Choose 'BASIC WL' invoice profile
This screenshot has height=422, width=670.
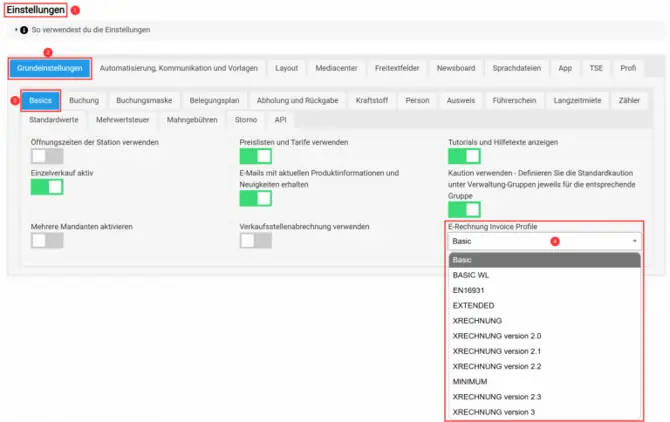click(544, 275)
